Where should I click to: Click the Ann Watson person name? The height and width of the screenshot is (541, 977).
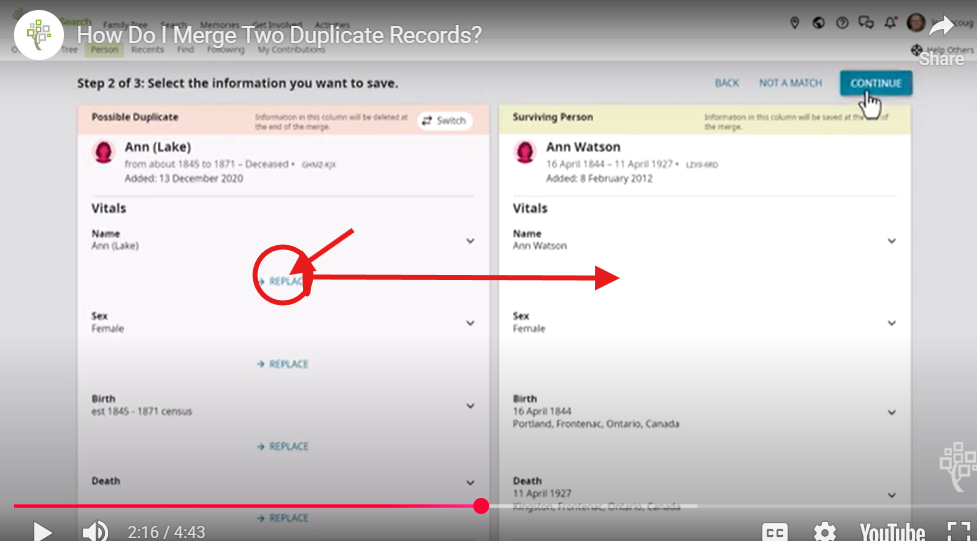pos(583,148)
